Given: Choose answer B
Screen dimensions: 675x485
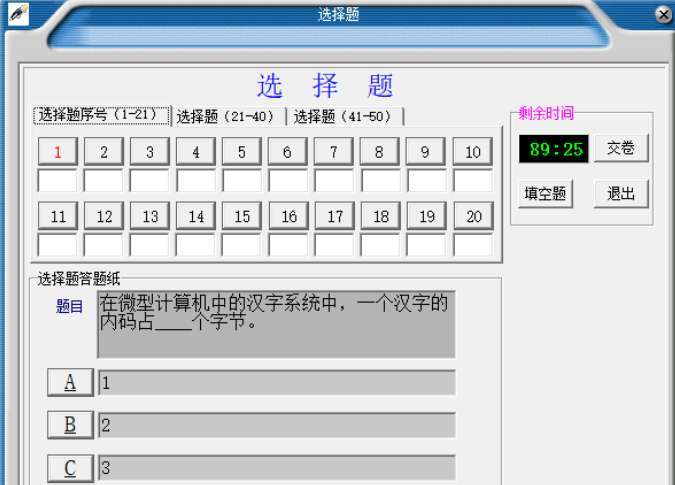Looking at the screenshot, I should click(x=70, y=425).
